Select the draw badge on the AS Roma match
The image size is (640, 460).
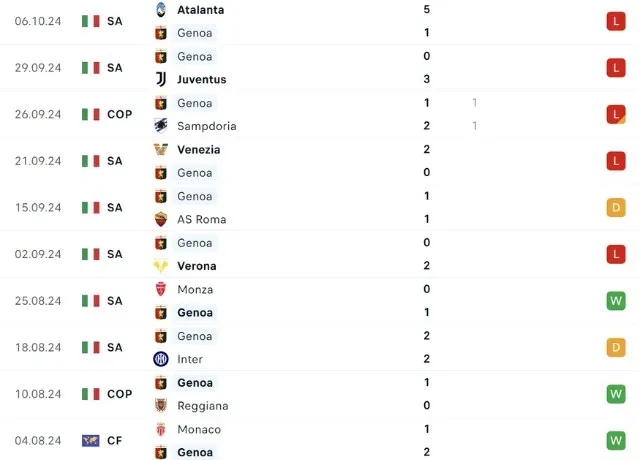615,208
